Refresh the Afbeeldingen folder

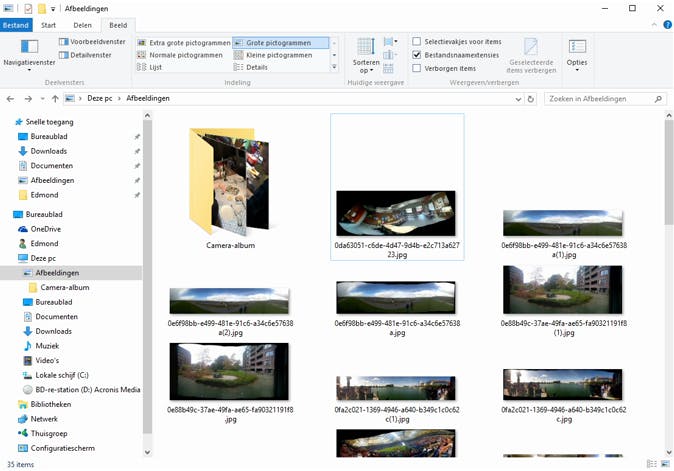pyautogui.click(x=531, y=99)
